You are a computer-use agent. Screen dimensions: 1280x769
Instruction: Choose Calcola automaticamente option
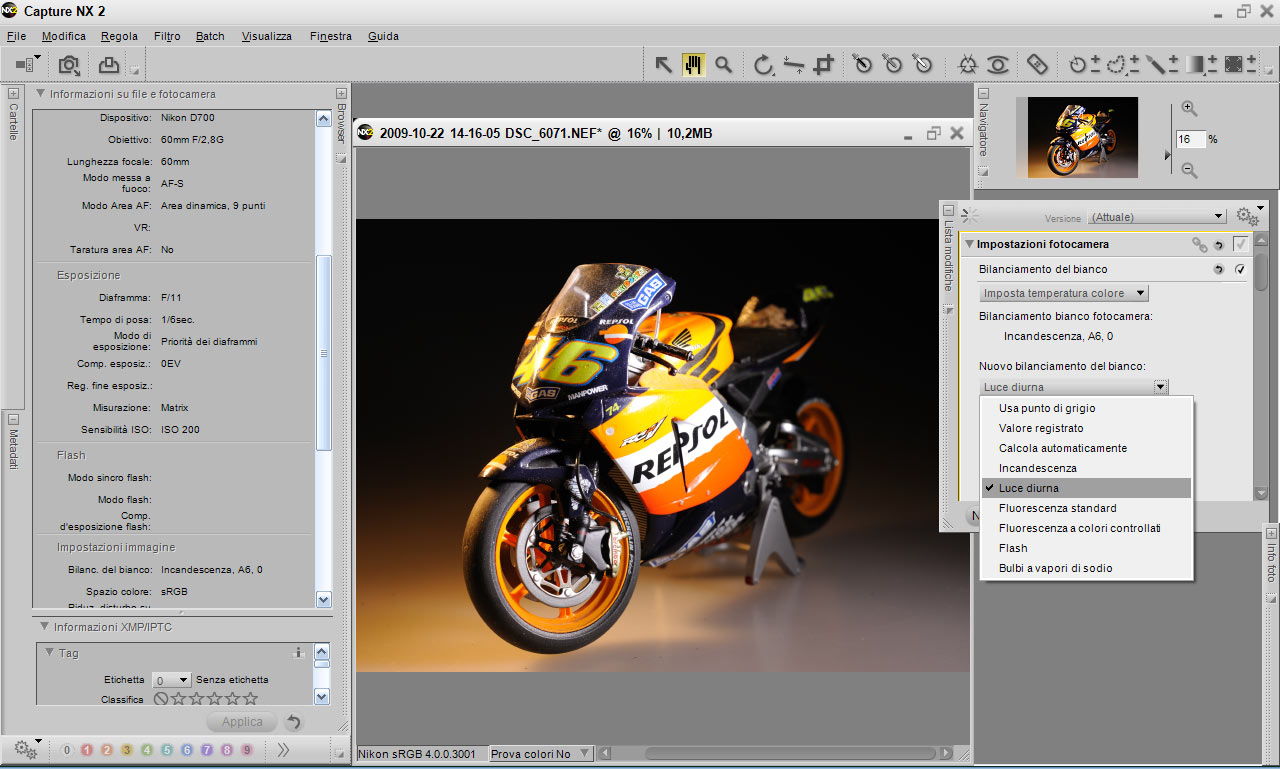[x=1086, y=448]
